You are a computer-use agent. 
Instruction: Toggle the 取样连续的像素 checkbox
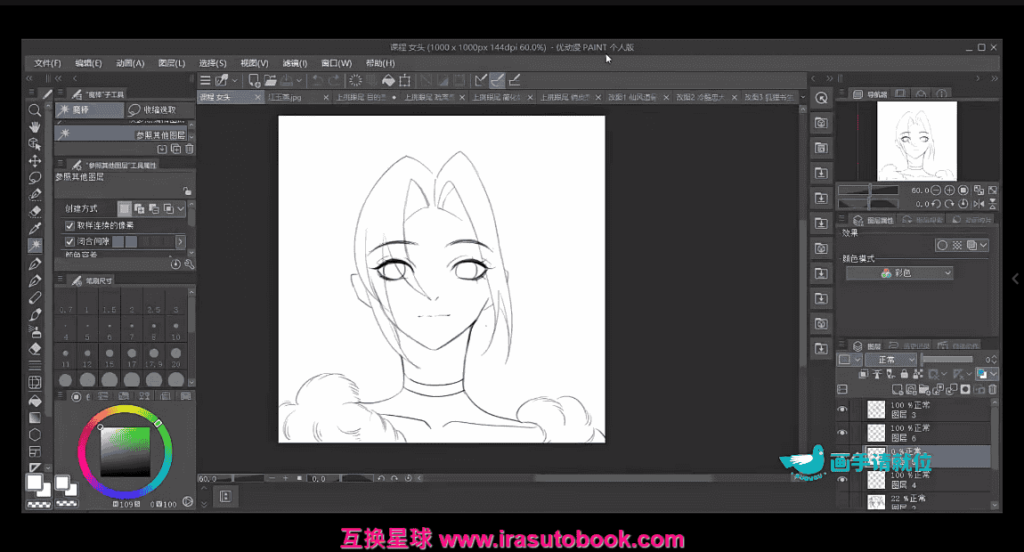click(70, 227)
